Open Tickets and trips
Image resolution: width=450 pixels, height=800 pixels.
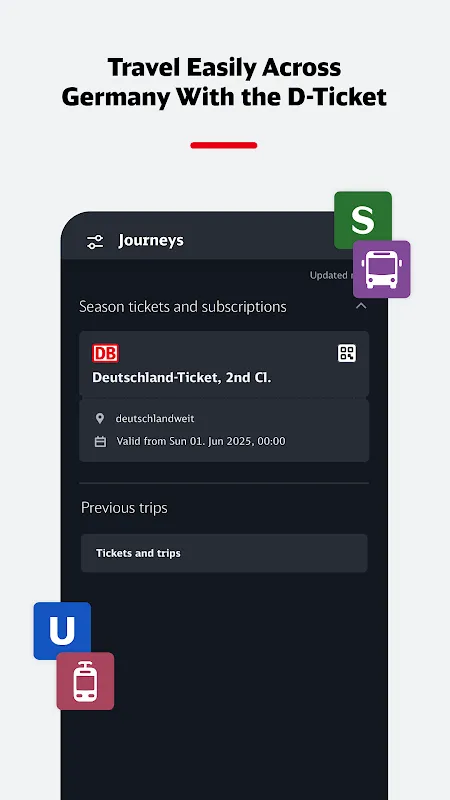click(224, 553)
